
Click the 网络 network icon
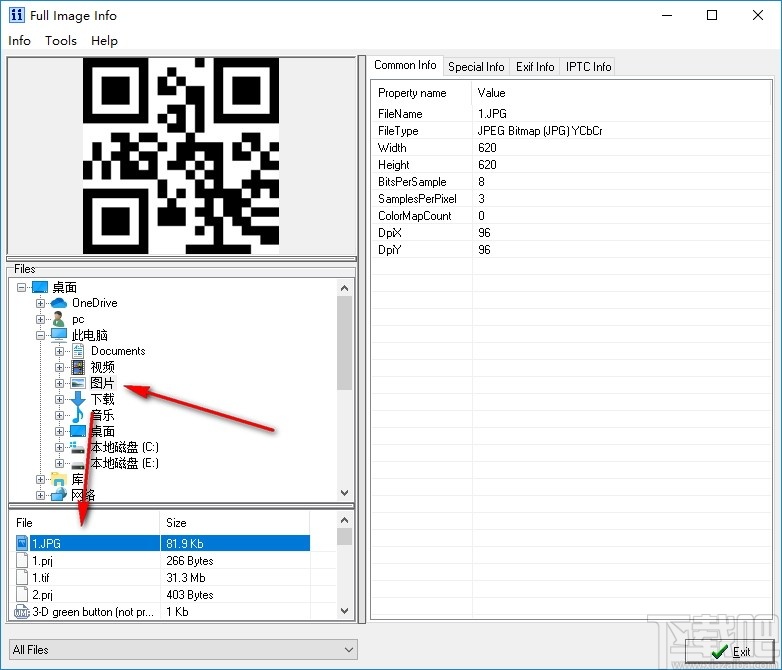pos(59,494)
